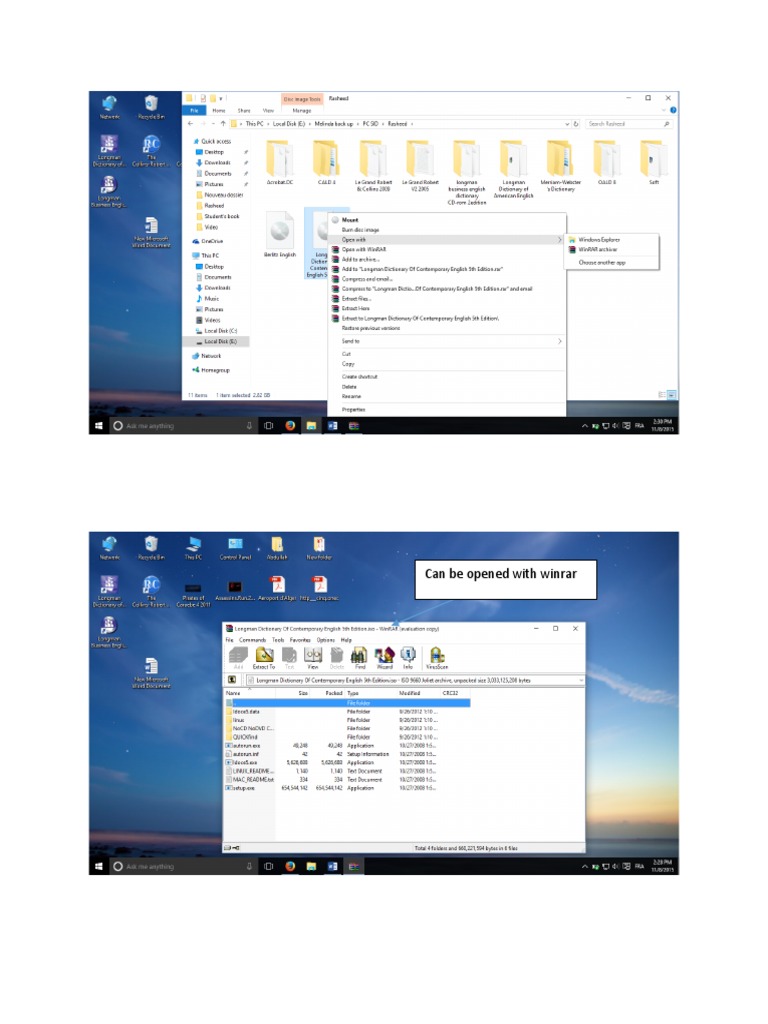Show hidden tray icons in File Explorer screenshot
Image resolution: width=768 pixels, height=1024 pixels.
tap(584, 426)
